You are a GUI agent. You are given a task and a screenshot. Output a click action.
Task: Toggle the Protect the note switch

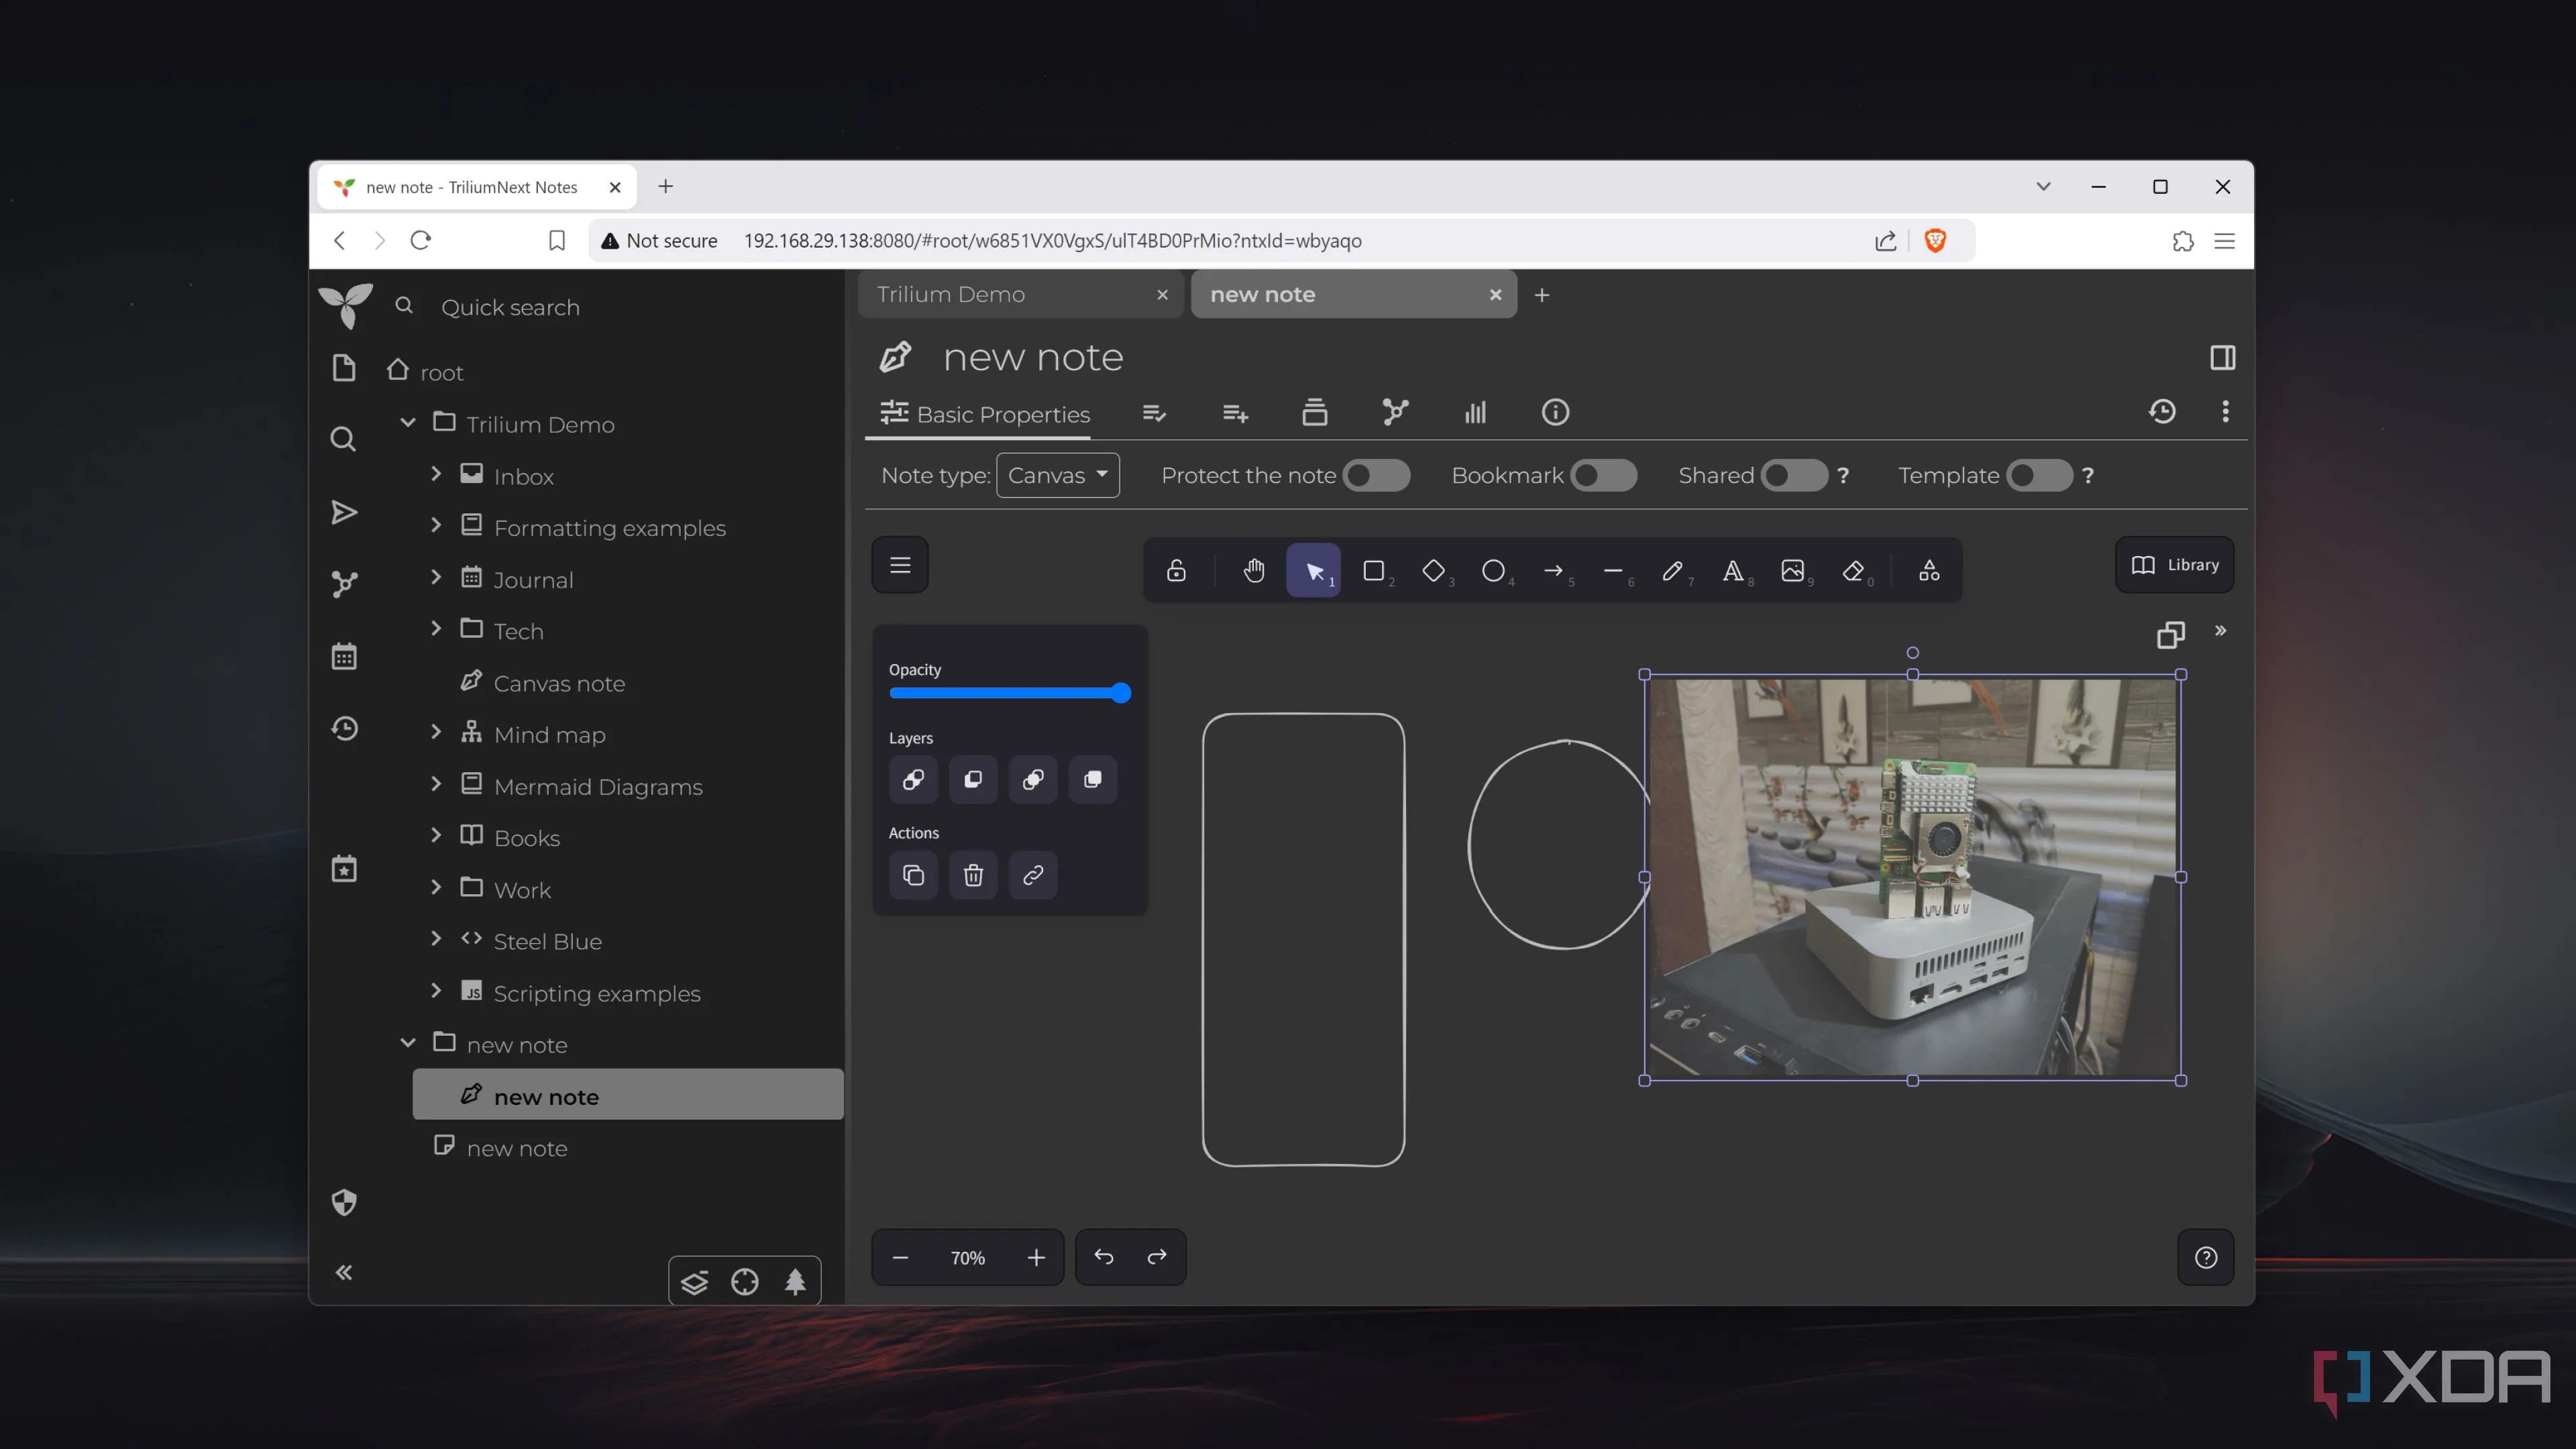click(1376, 475)
